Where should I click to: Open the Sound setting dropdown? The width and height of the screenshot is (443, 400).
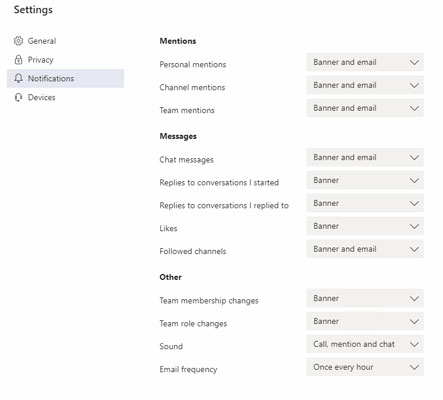365,344
